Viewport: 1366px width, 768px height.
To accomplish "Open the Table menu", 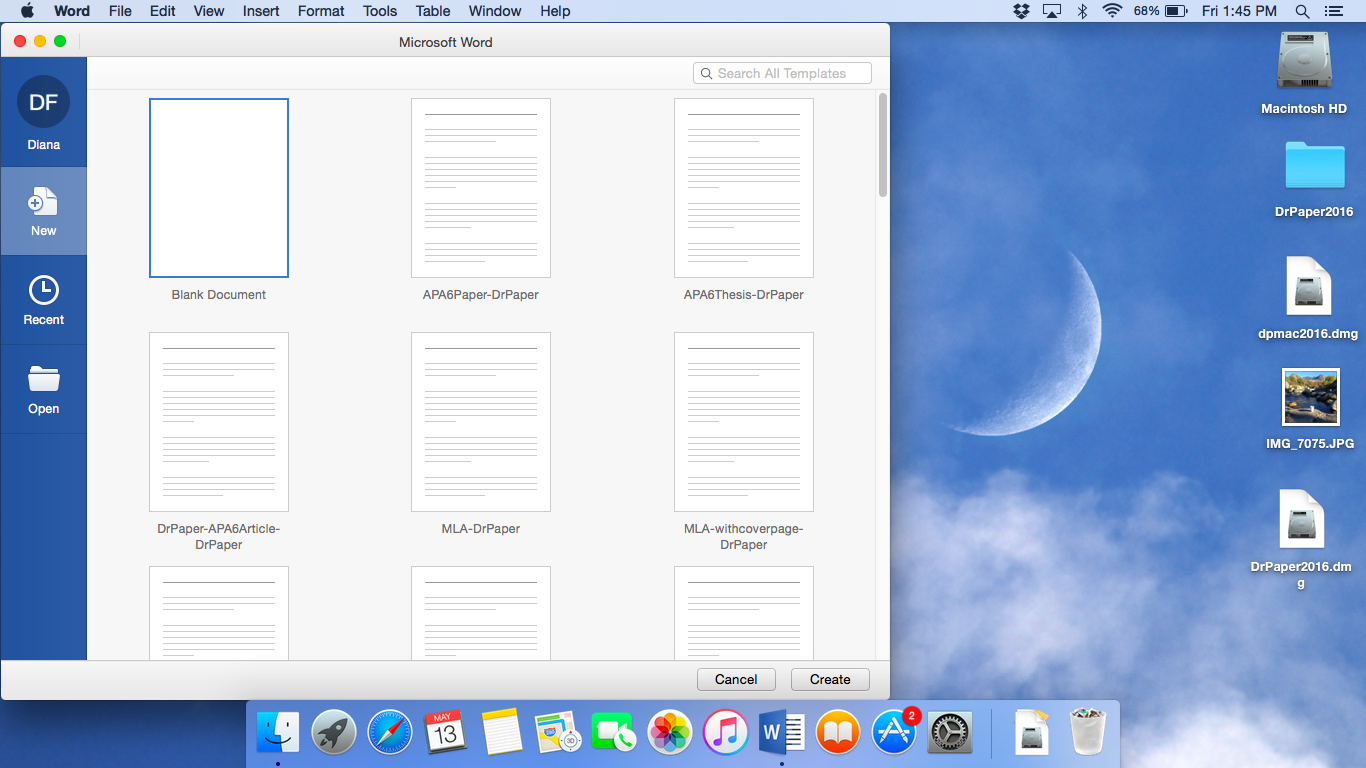I will tap(433, 11).
